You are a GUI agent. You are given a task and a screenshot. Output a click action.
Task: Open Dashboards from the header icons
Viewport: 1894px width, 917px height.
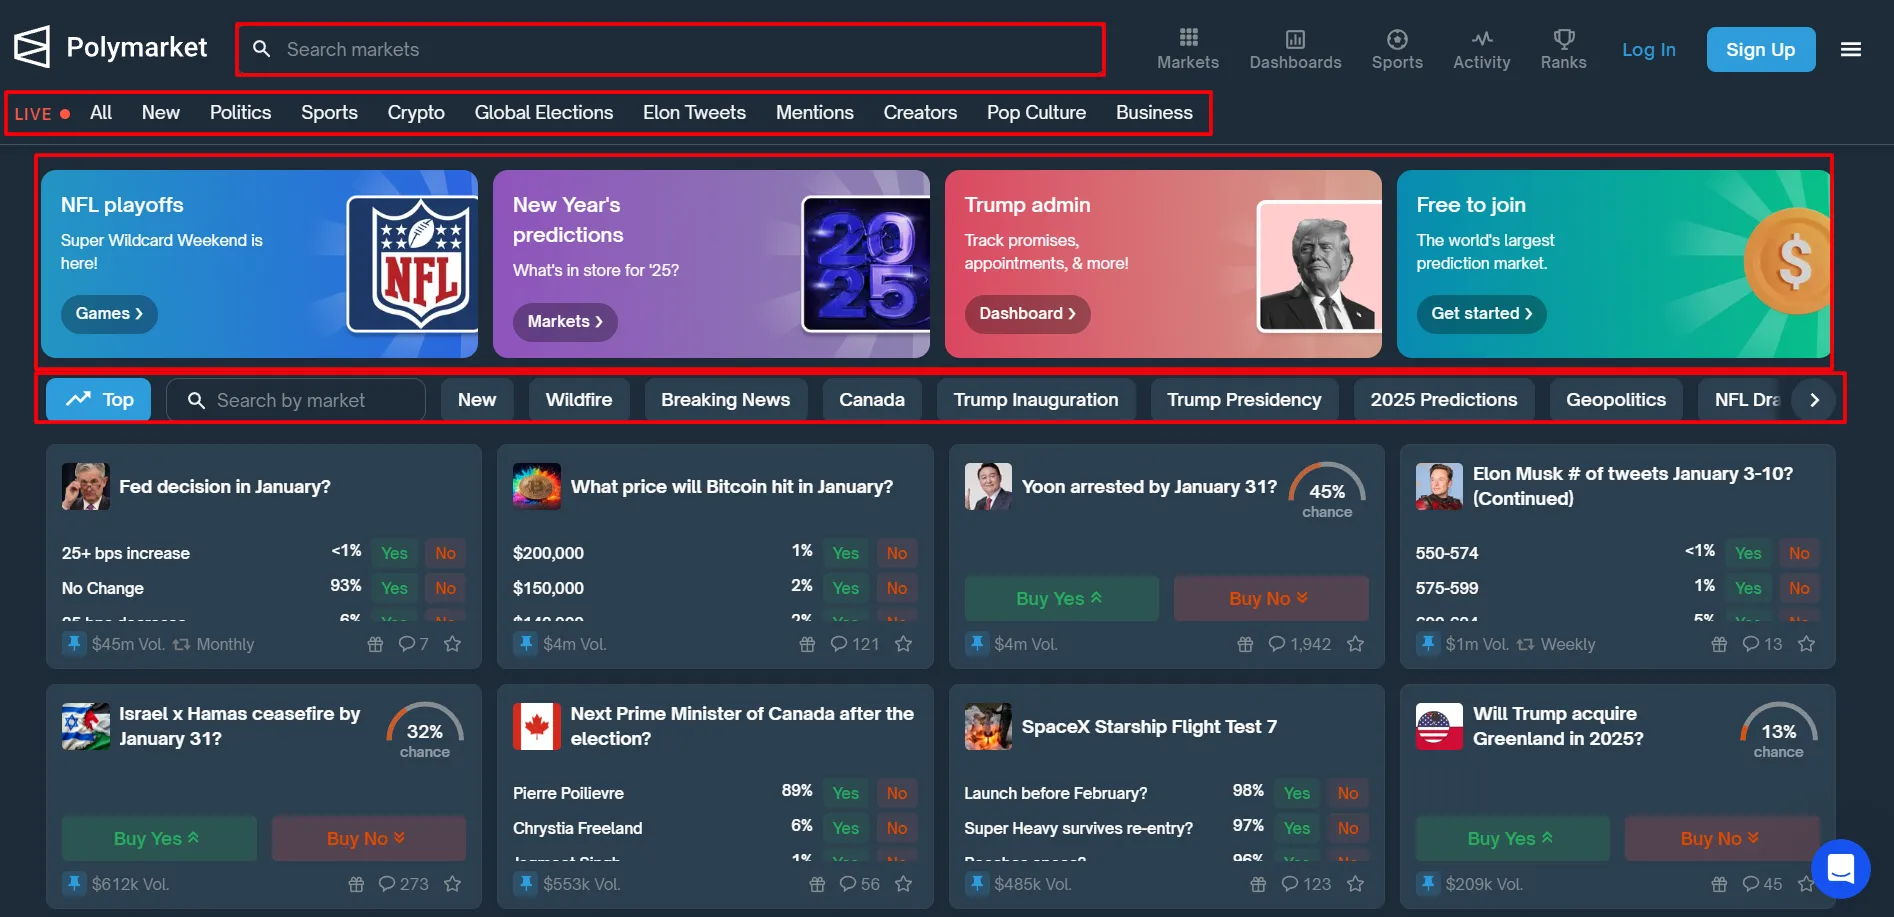[x=1295, y=49]
